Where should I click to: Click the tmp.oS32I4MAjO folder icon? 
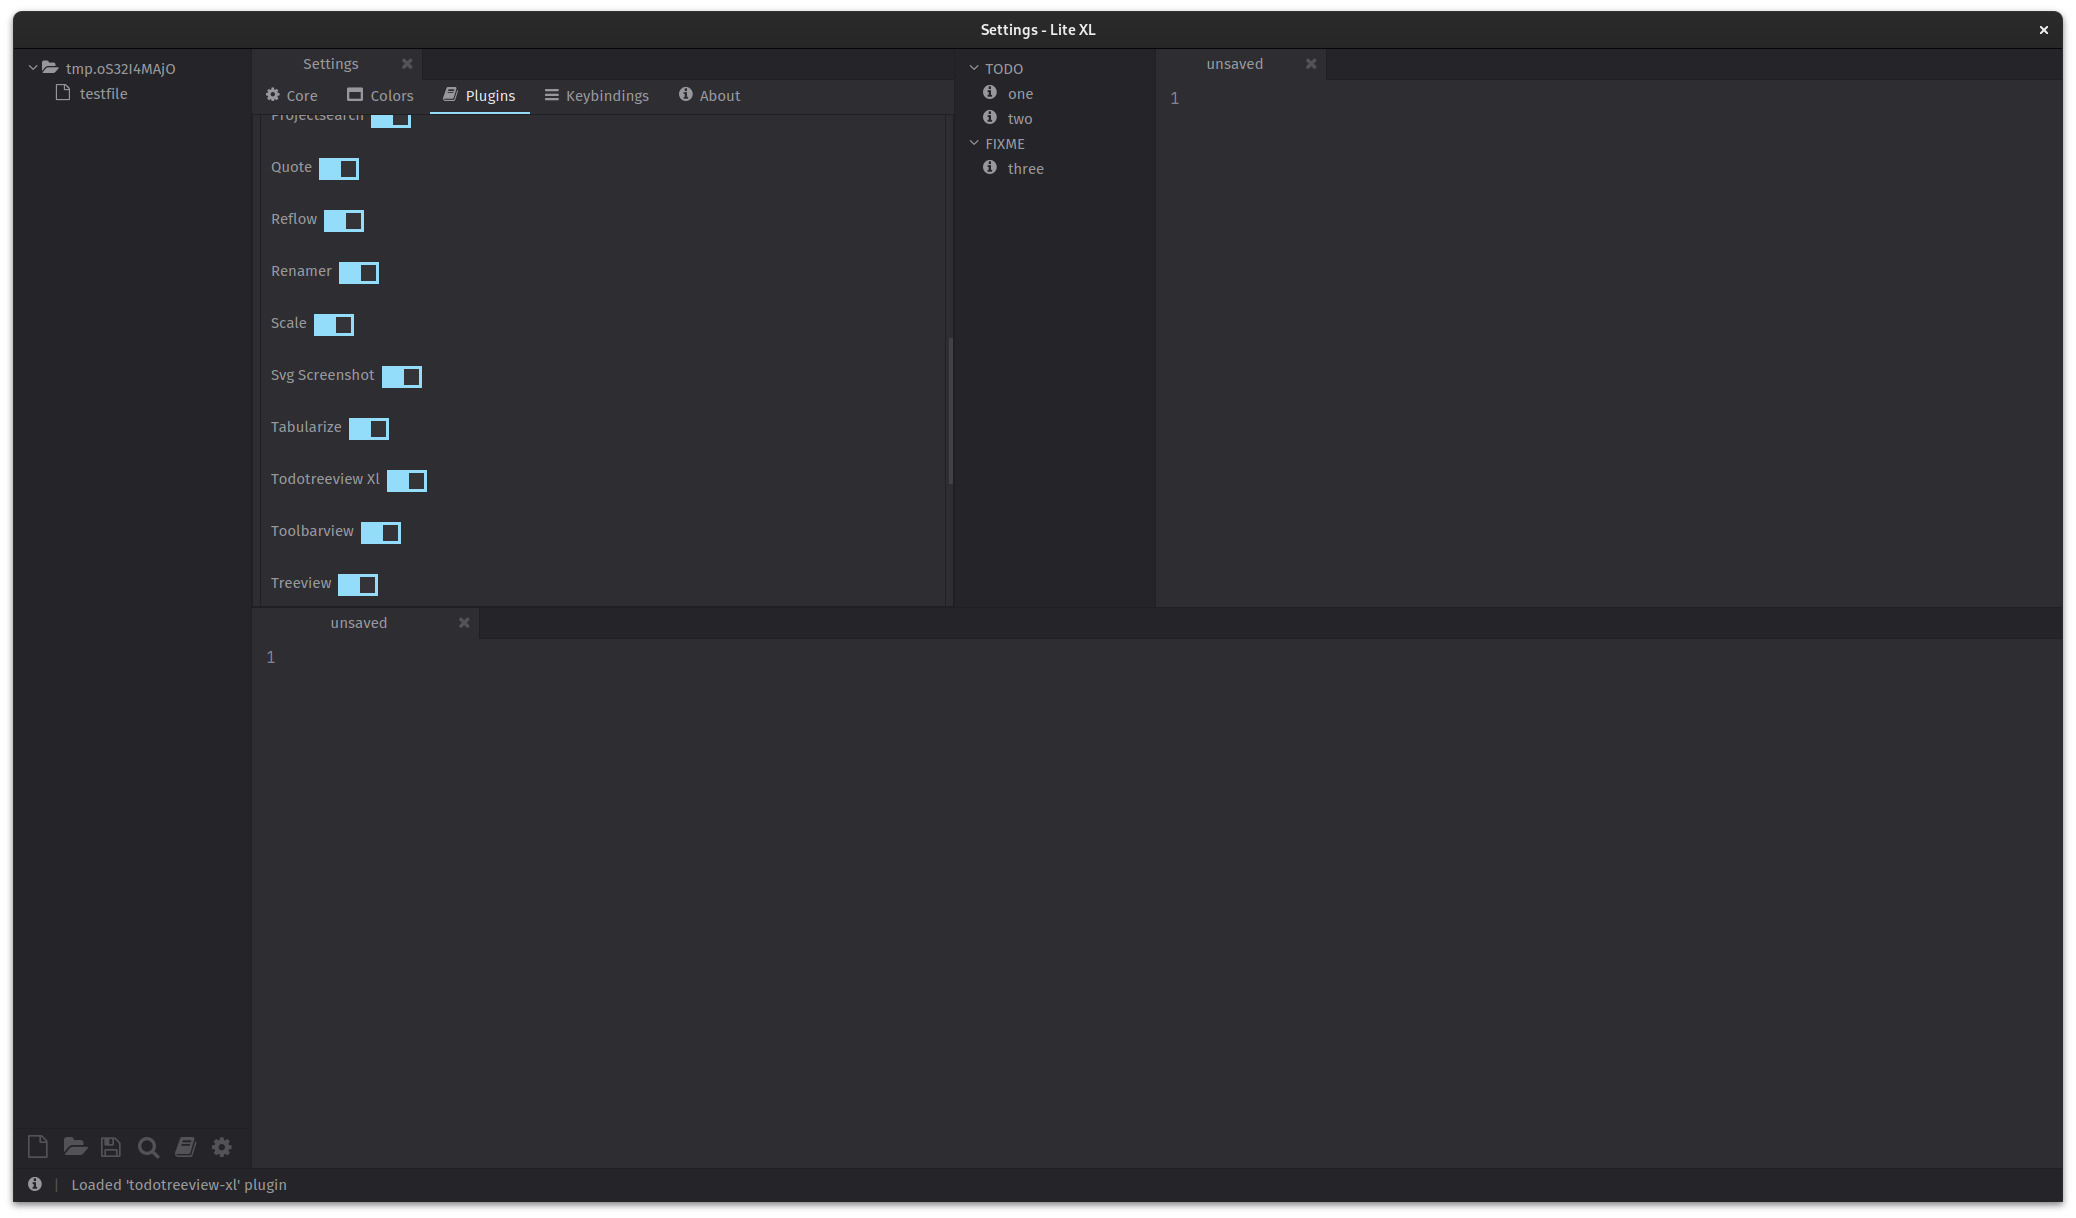tap(50, 67)
